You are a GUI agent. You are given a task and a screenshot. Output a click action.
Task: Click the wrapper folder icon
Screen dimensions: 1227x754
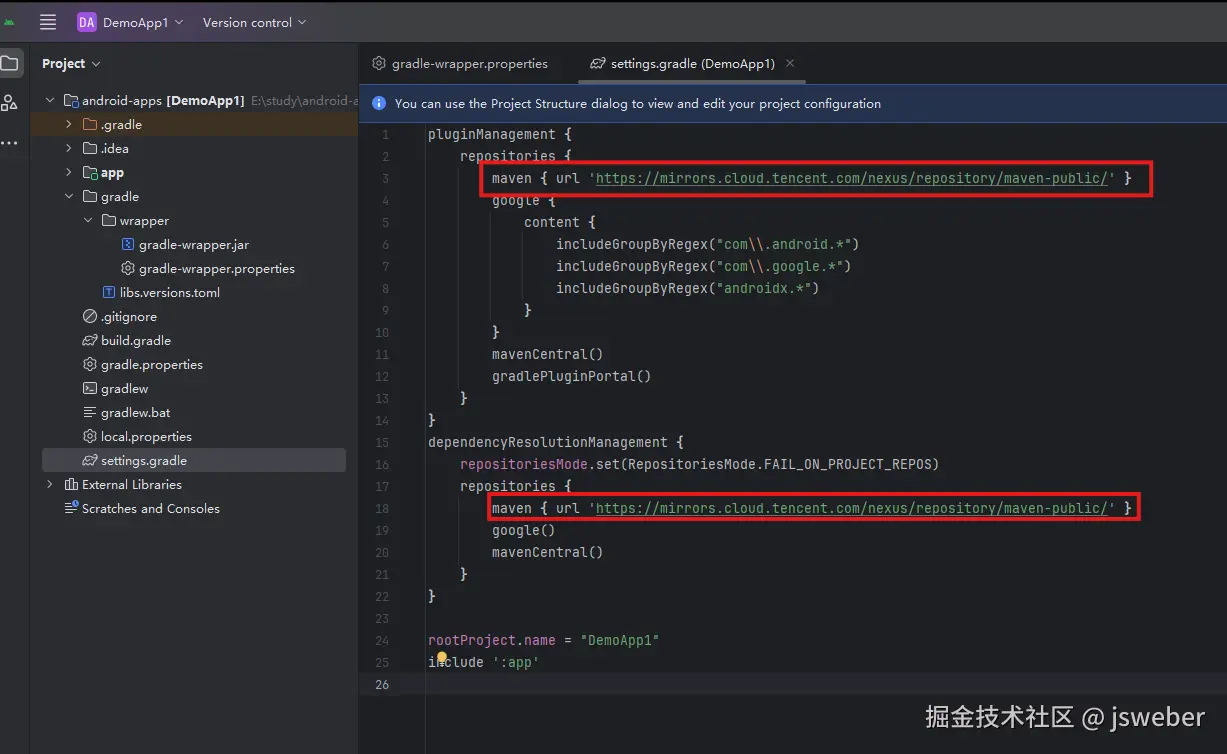109,220
